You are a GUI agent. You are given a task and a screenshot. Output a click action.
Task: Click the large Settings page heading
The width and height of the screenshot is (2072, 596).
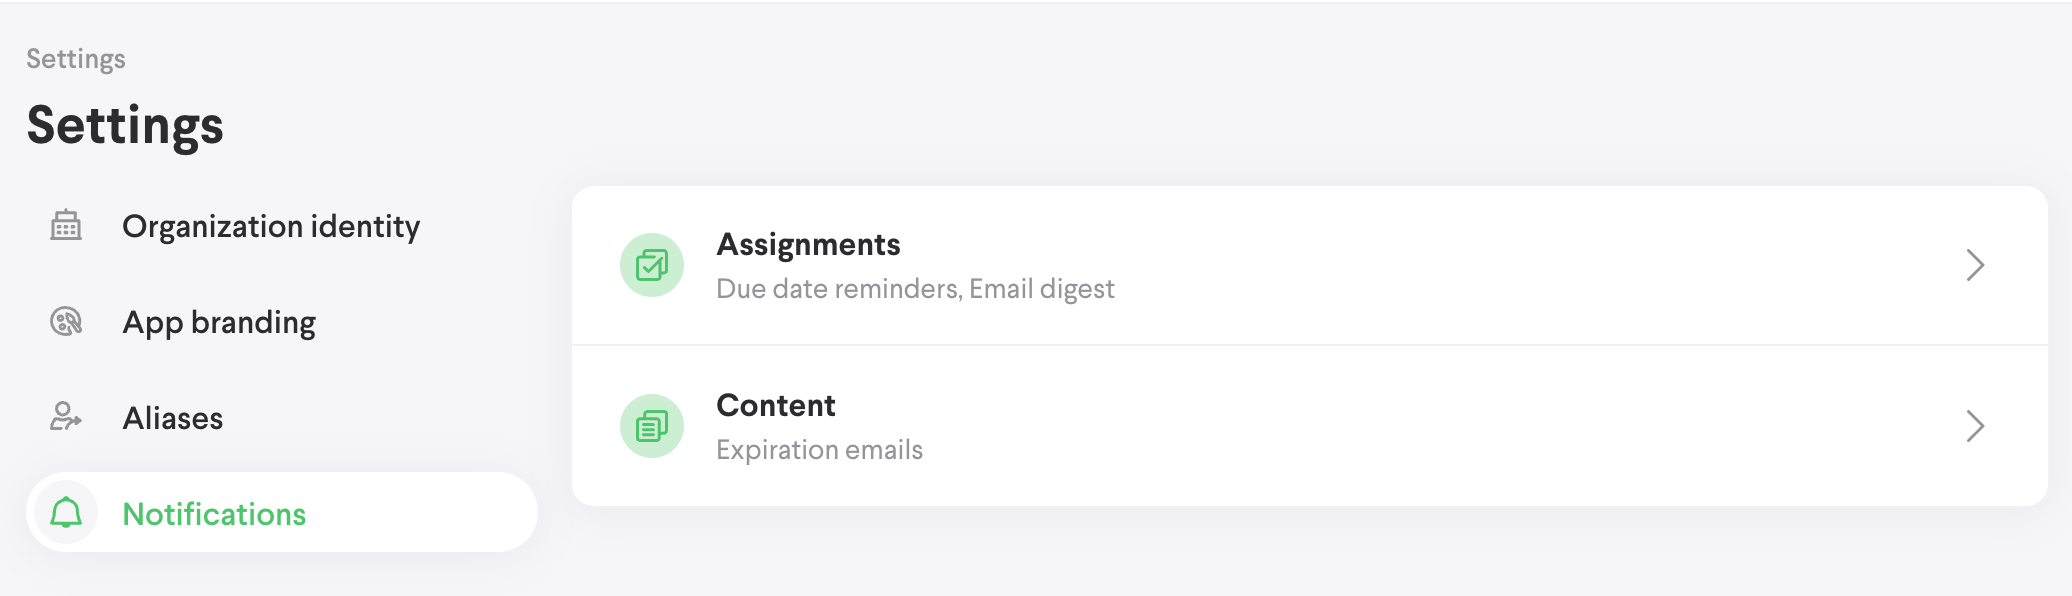pyautogui.click(x=125, y=126)
